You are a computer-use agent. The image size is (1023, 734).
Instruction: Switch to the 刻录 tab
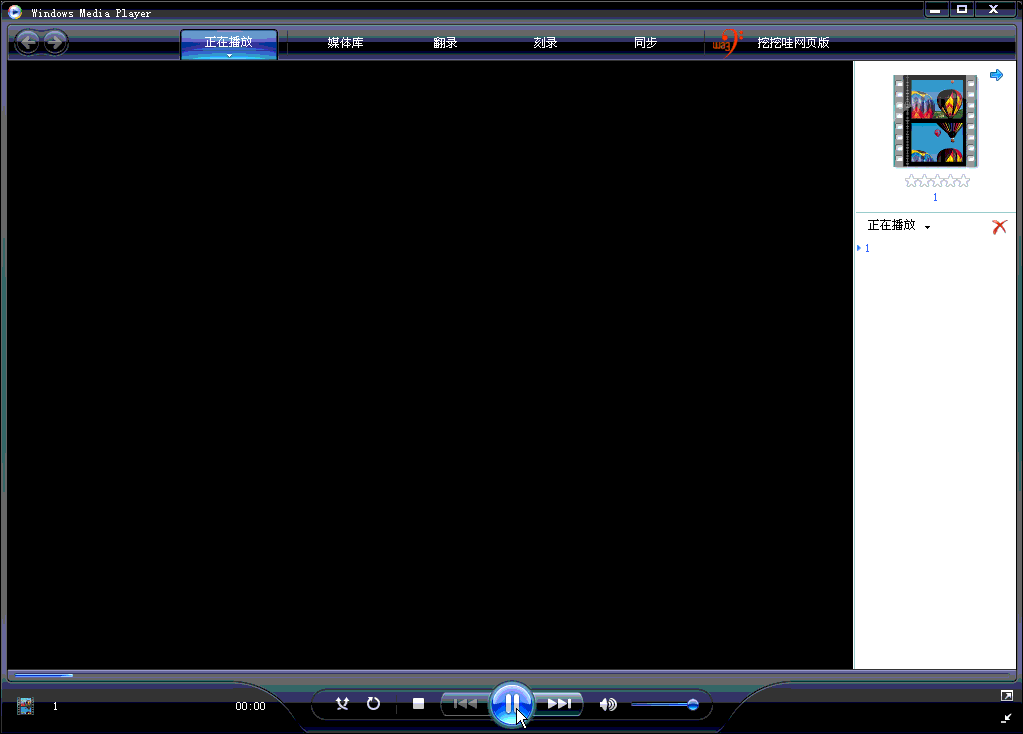pyautogui.click(x=545, y=43)
